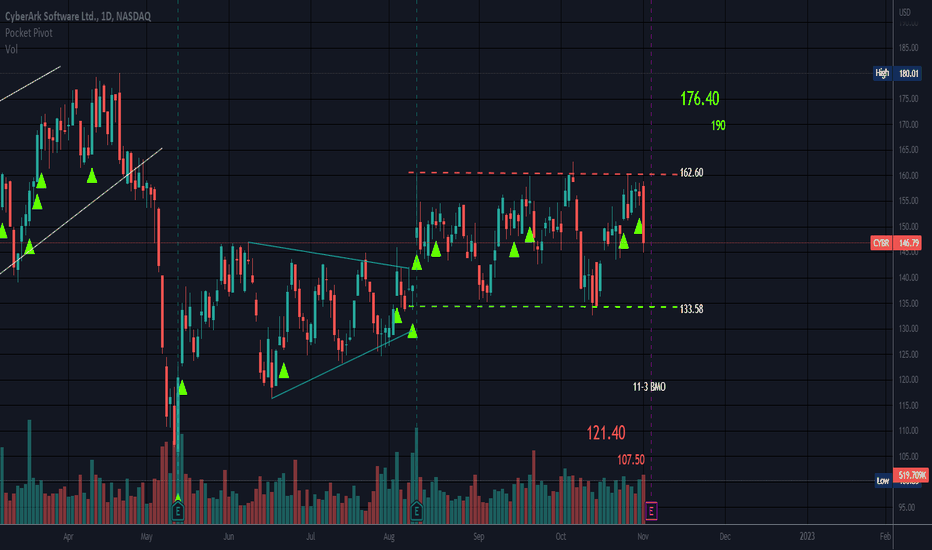Viewport: 932px width, 550px height.
Task: Select the Pocket Pivot indicator label
Action: [x=29, y=33]
